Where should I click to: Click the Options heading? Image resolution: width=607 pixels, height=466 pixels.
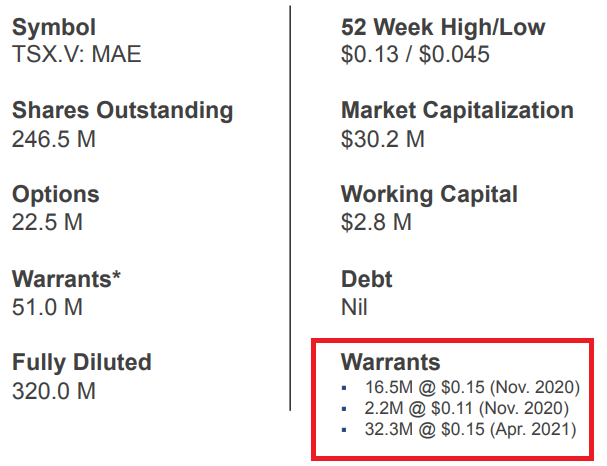56,195
